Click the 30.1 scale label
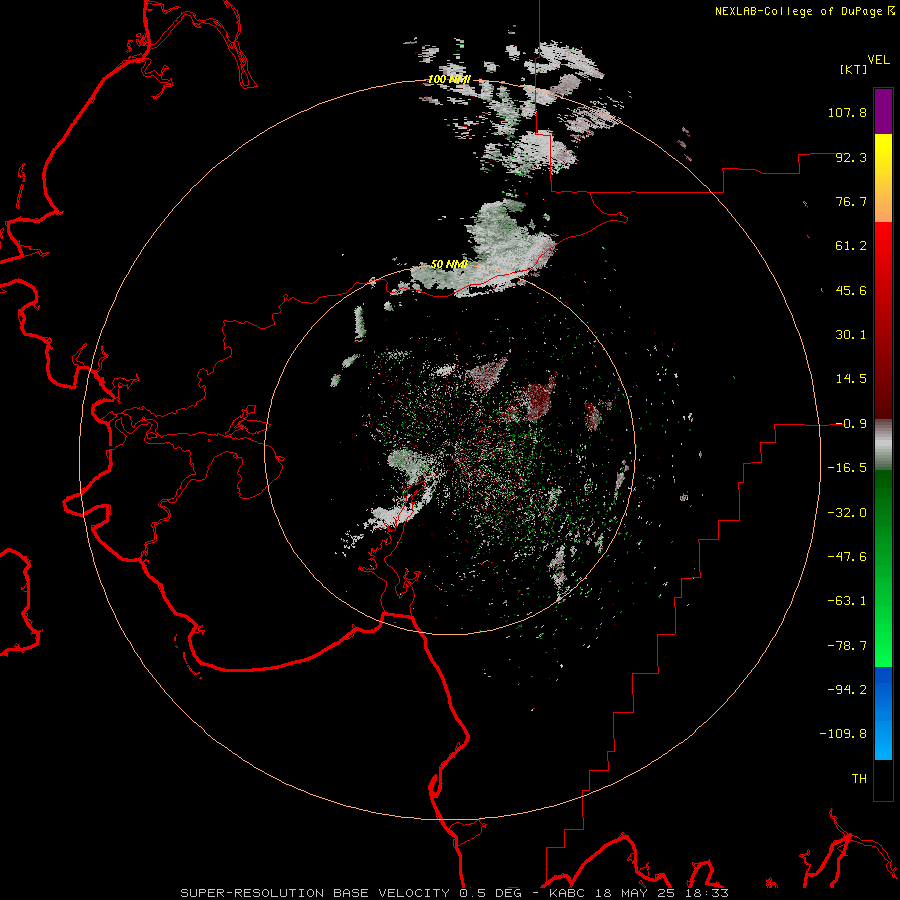 pos(851,335)
